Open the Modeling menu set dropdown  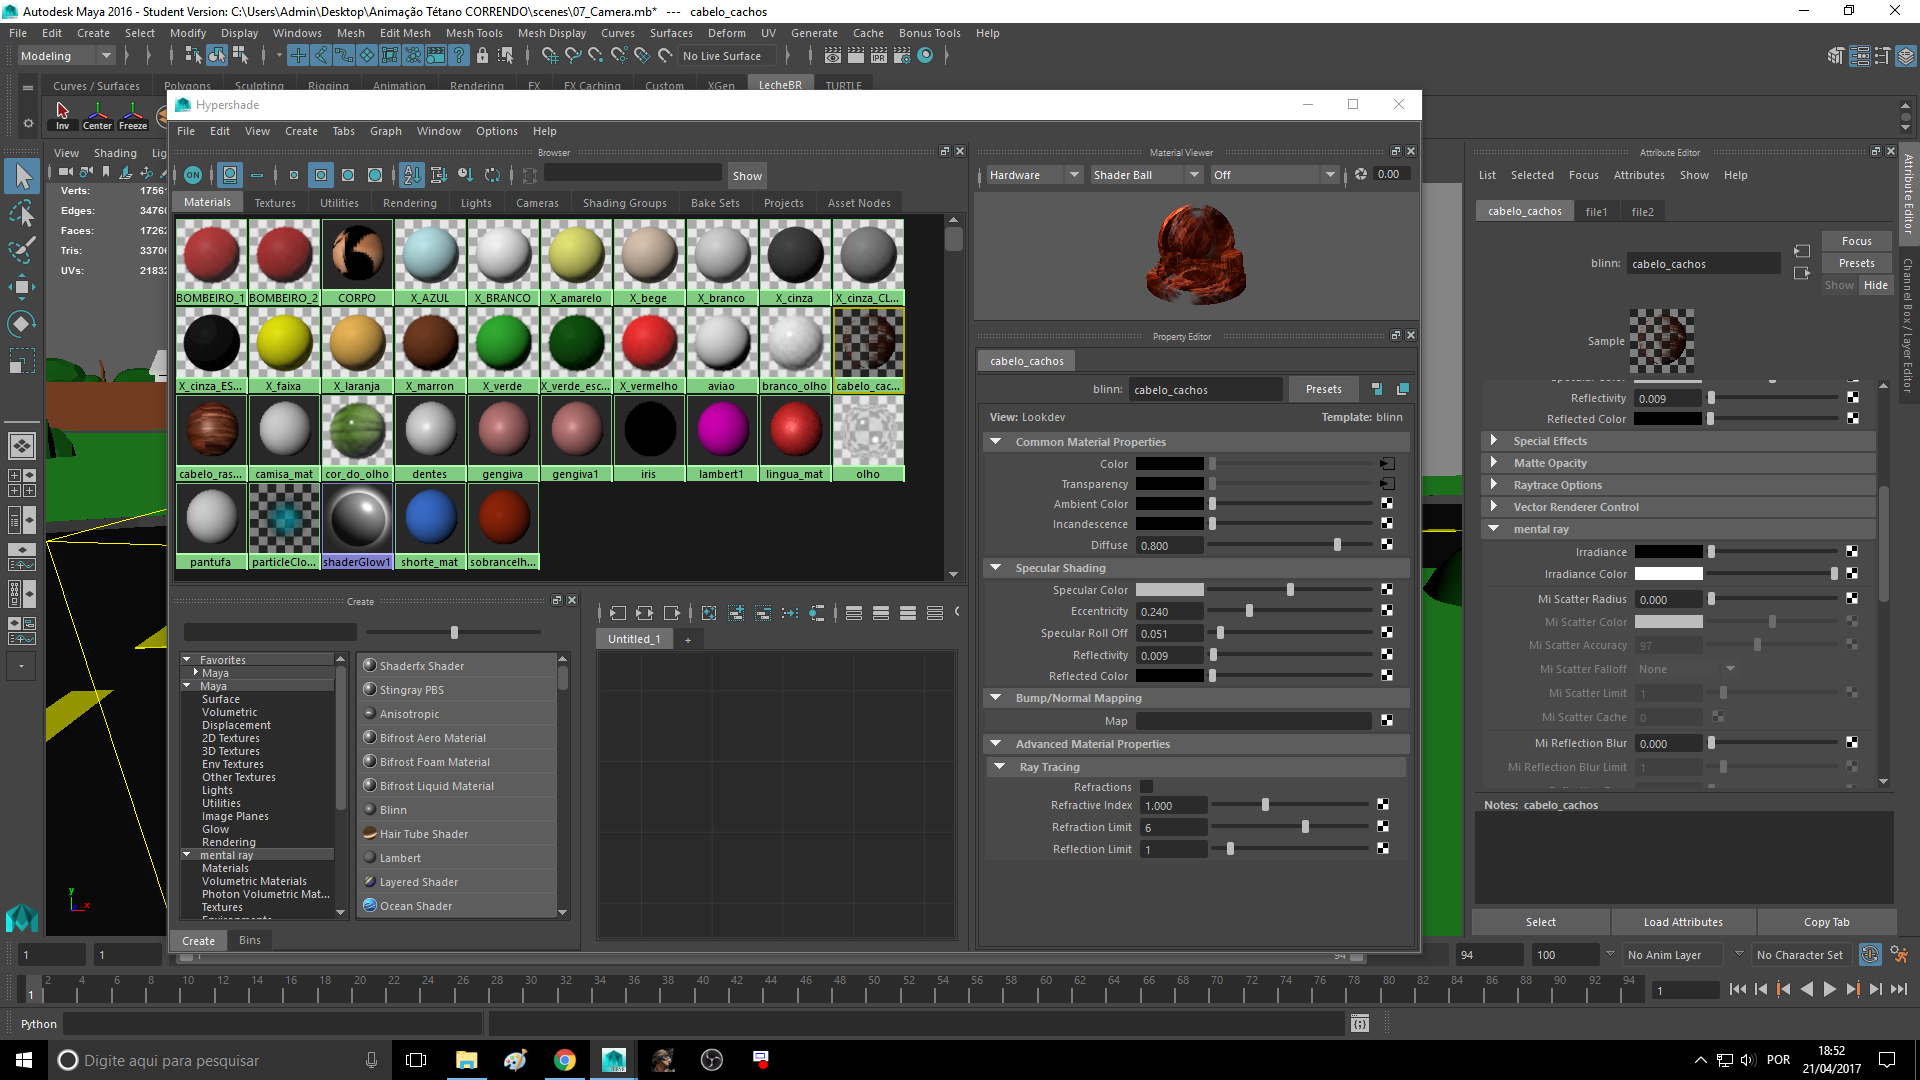point(66,56)
